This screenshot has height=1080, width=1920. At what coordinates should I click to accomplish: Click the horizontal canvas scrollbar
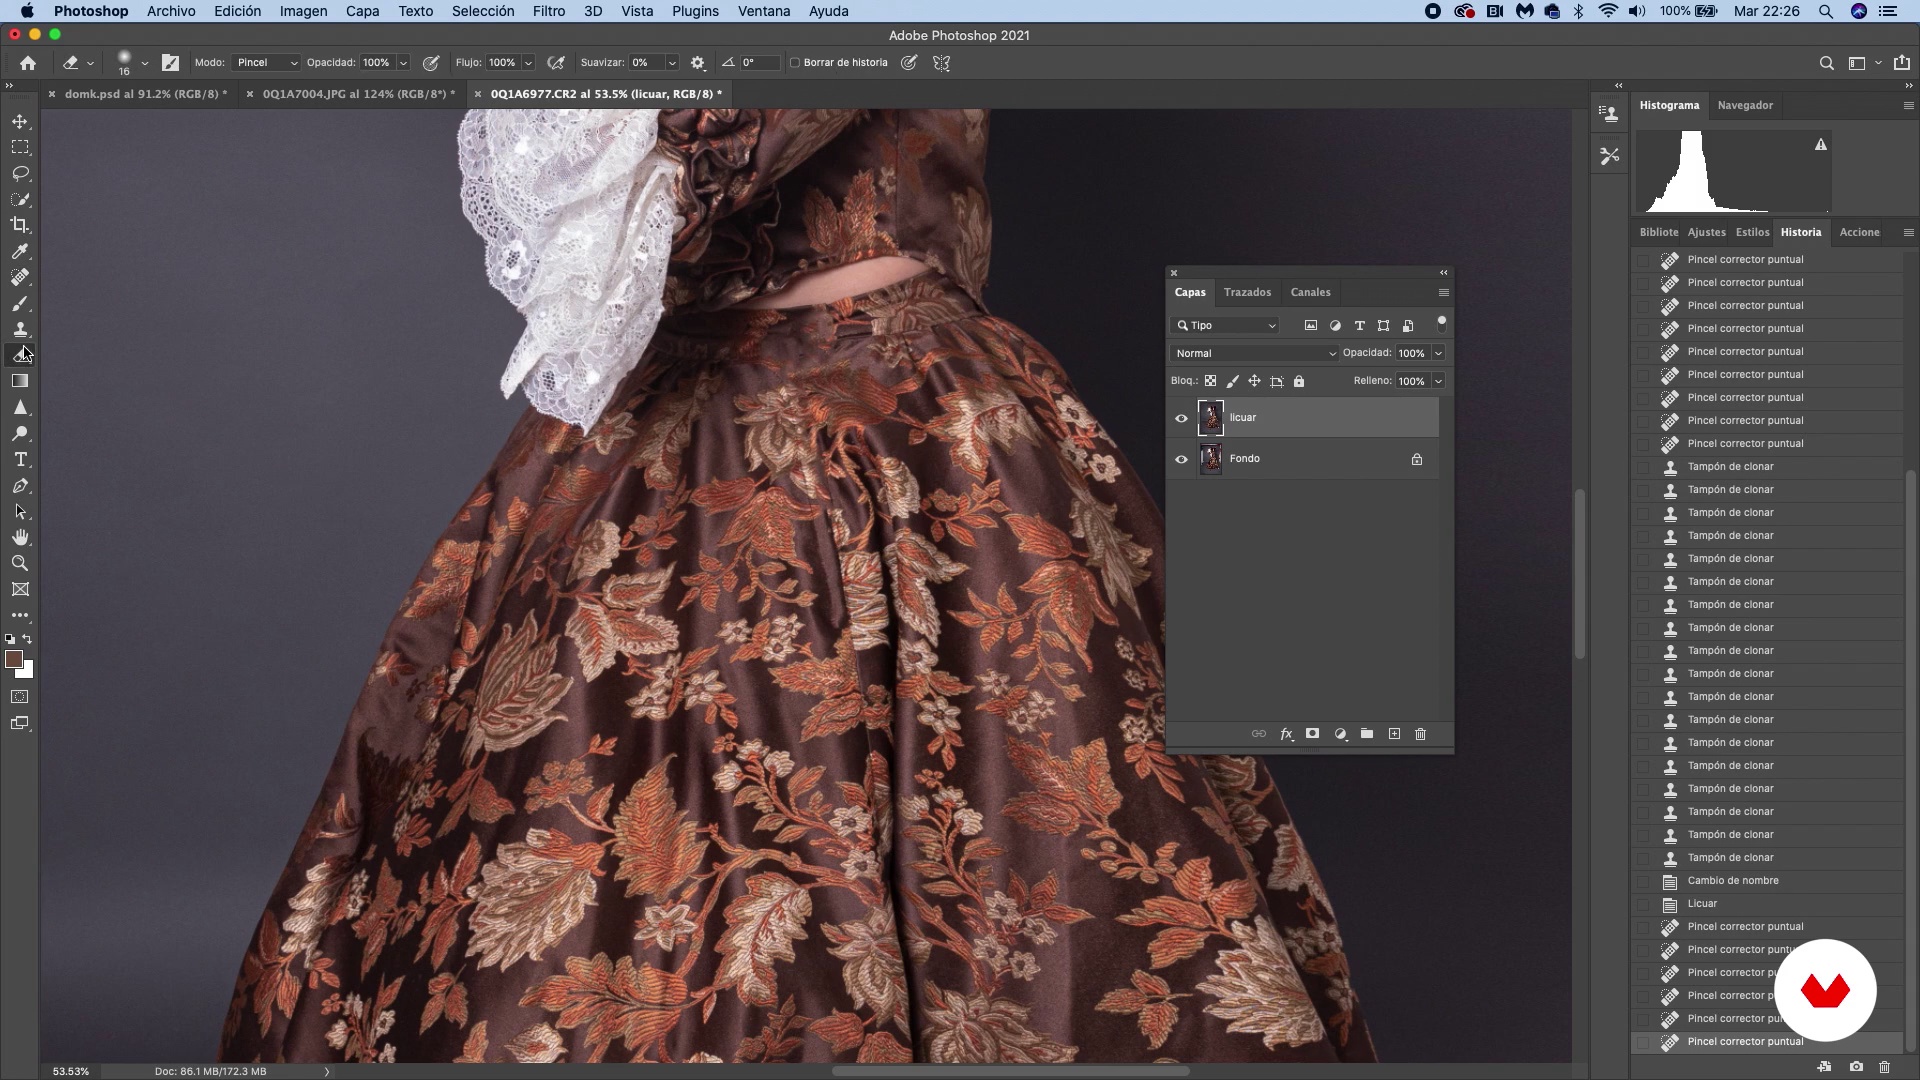click(1010, 1071)
